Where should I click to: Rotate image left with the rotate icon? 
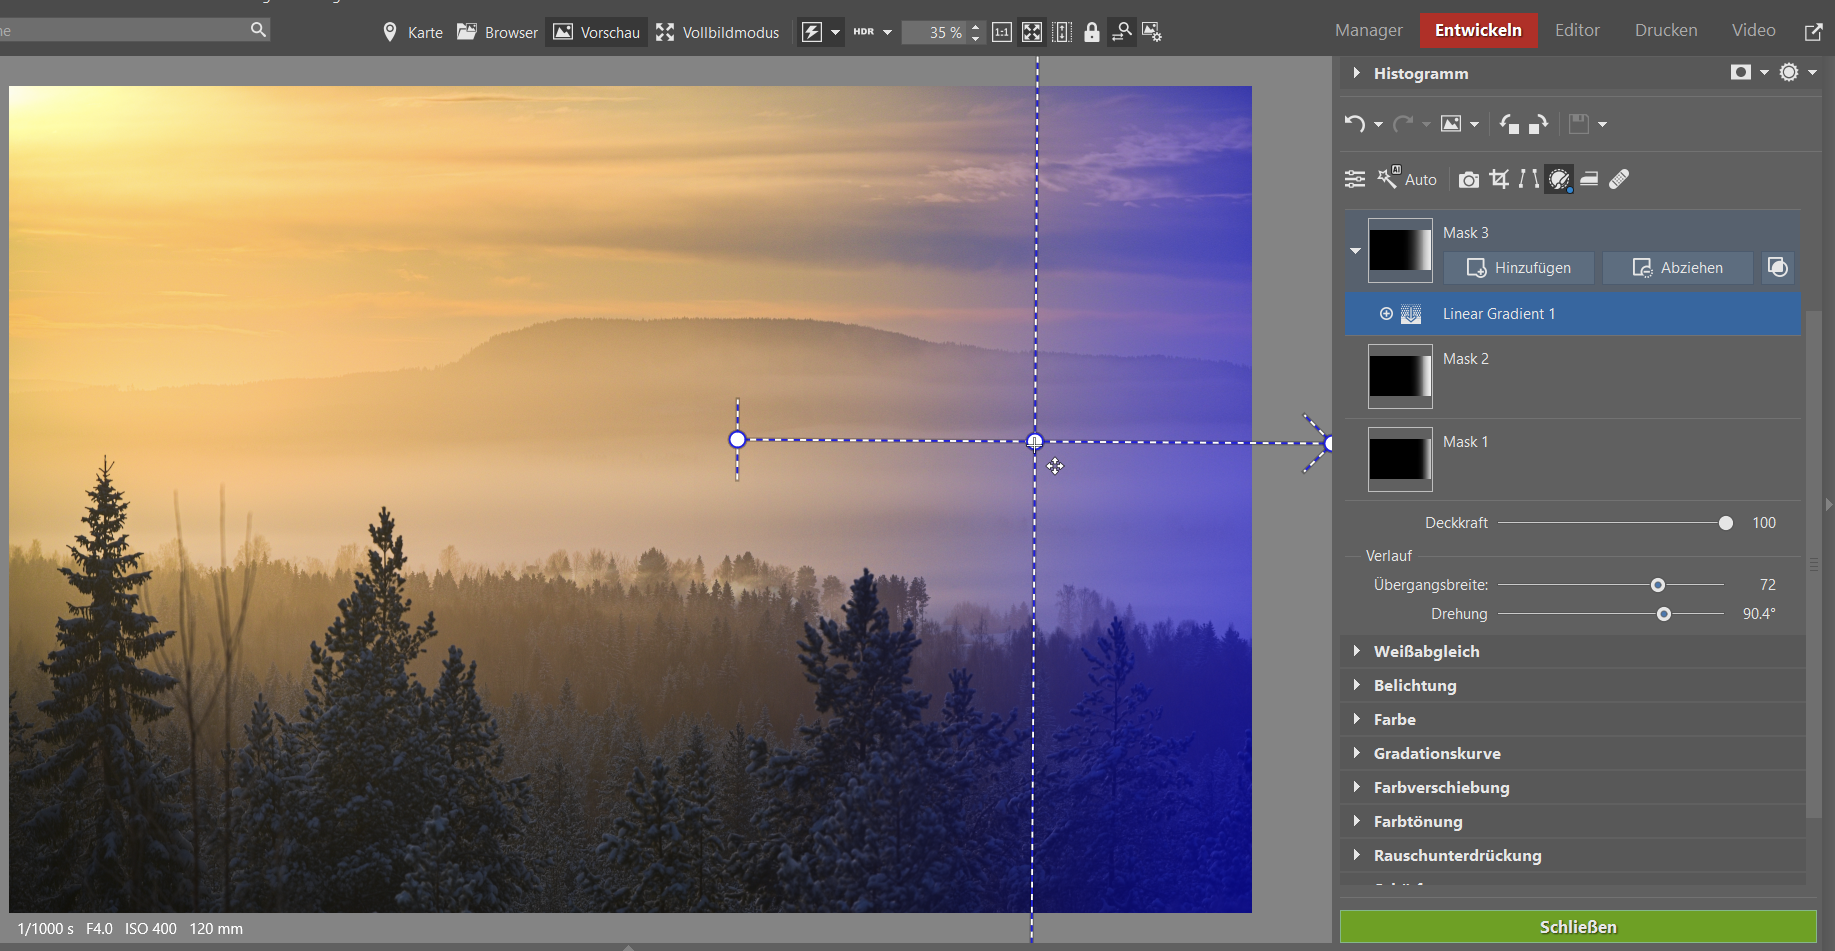(x=1509, y=124)
